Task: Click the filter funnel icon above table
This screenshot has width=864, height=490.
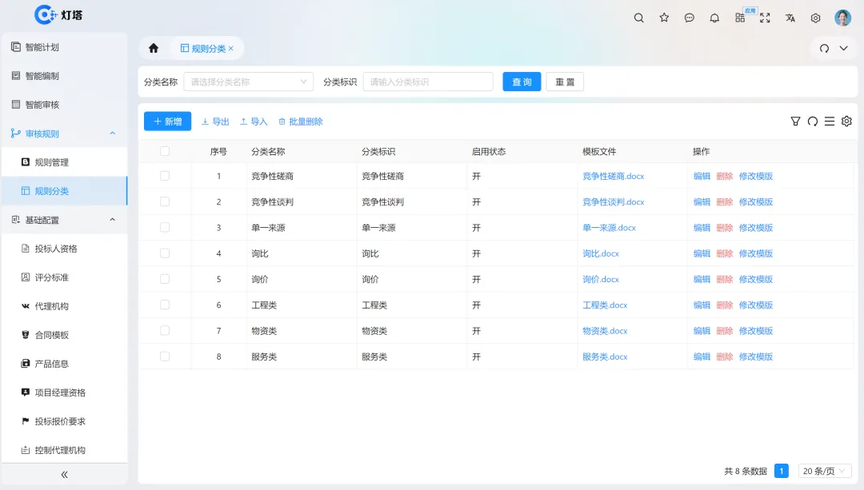Action: click(796, 122)
